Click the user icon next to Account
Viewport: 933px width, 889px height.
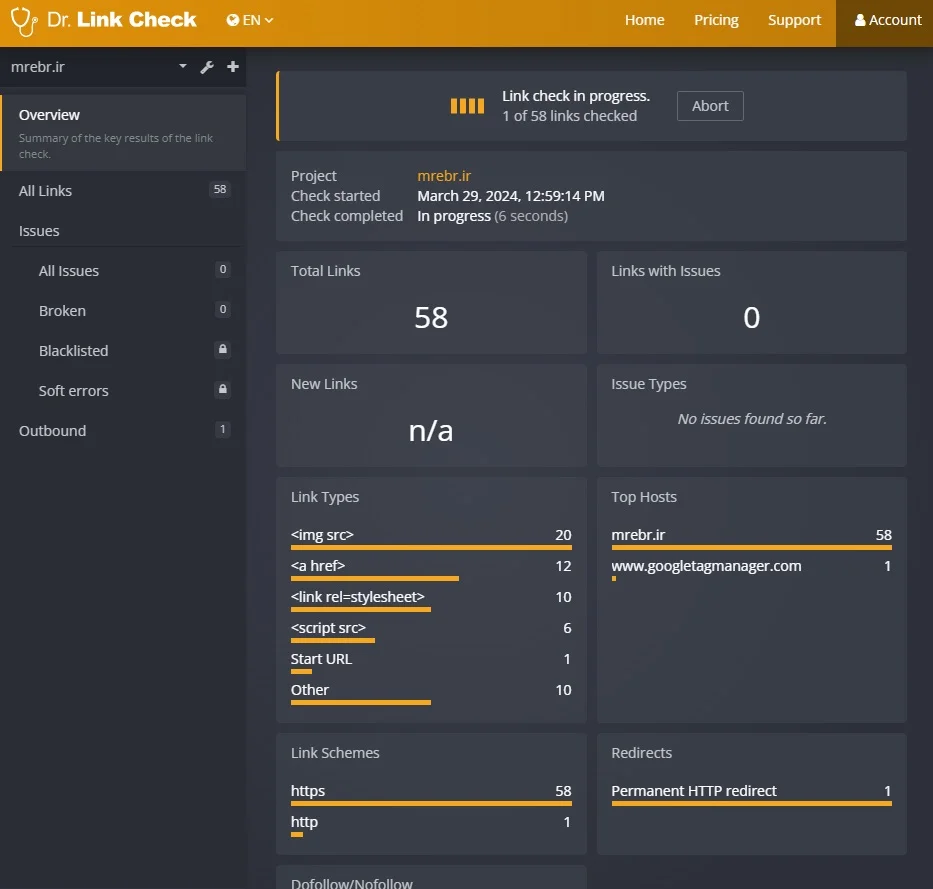[860, 20]
